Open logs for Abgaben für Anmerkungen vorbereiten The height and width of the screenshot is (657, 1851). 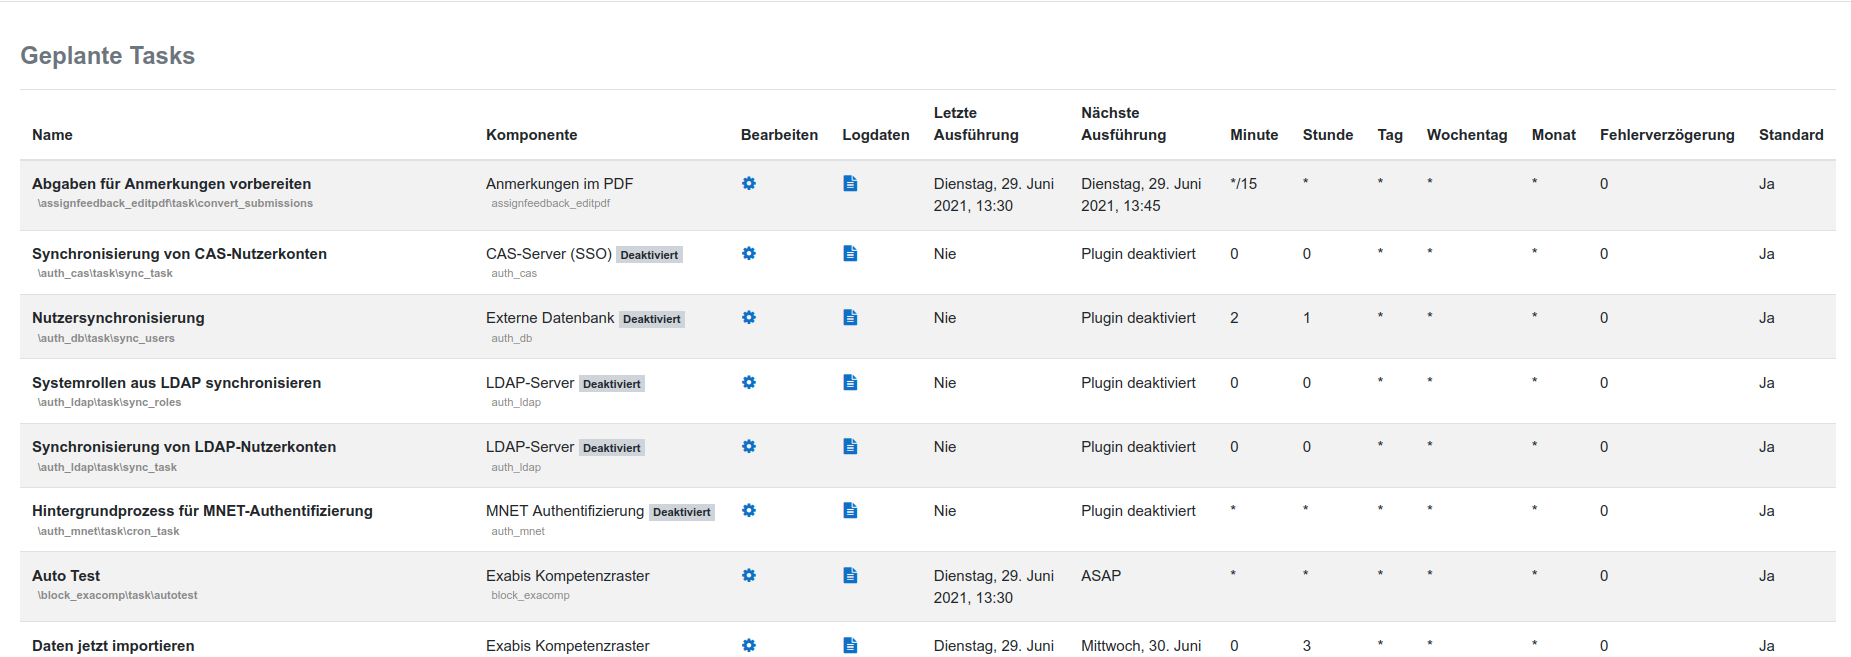(x=850, y=184)
